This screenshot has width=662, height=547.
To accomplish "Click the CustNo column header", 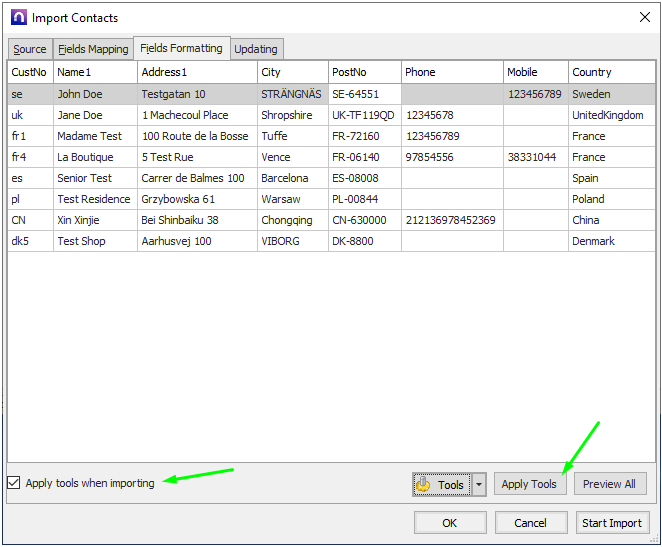I will 30,72.
